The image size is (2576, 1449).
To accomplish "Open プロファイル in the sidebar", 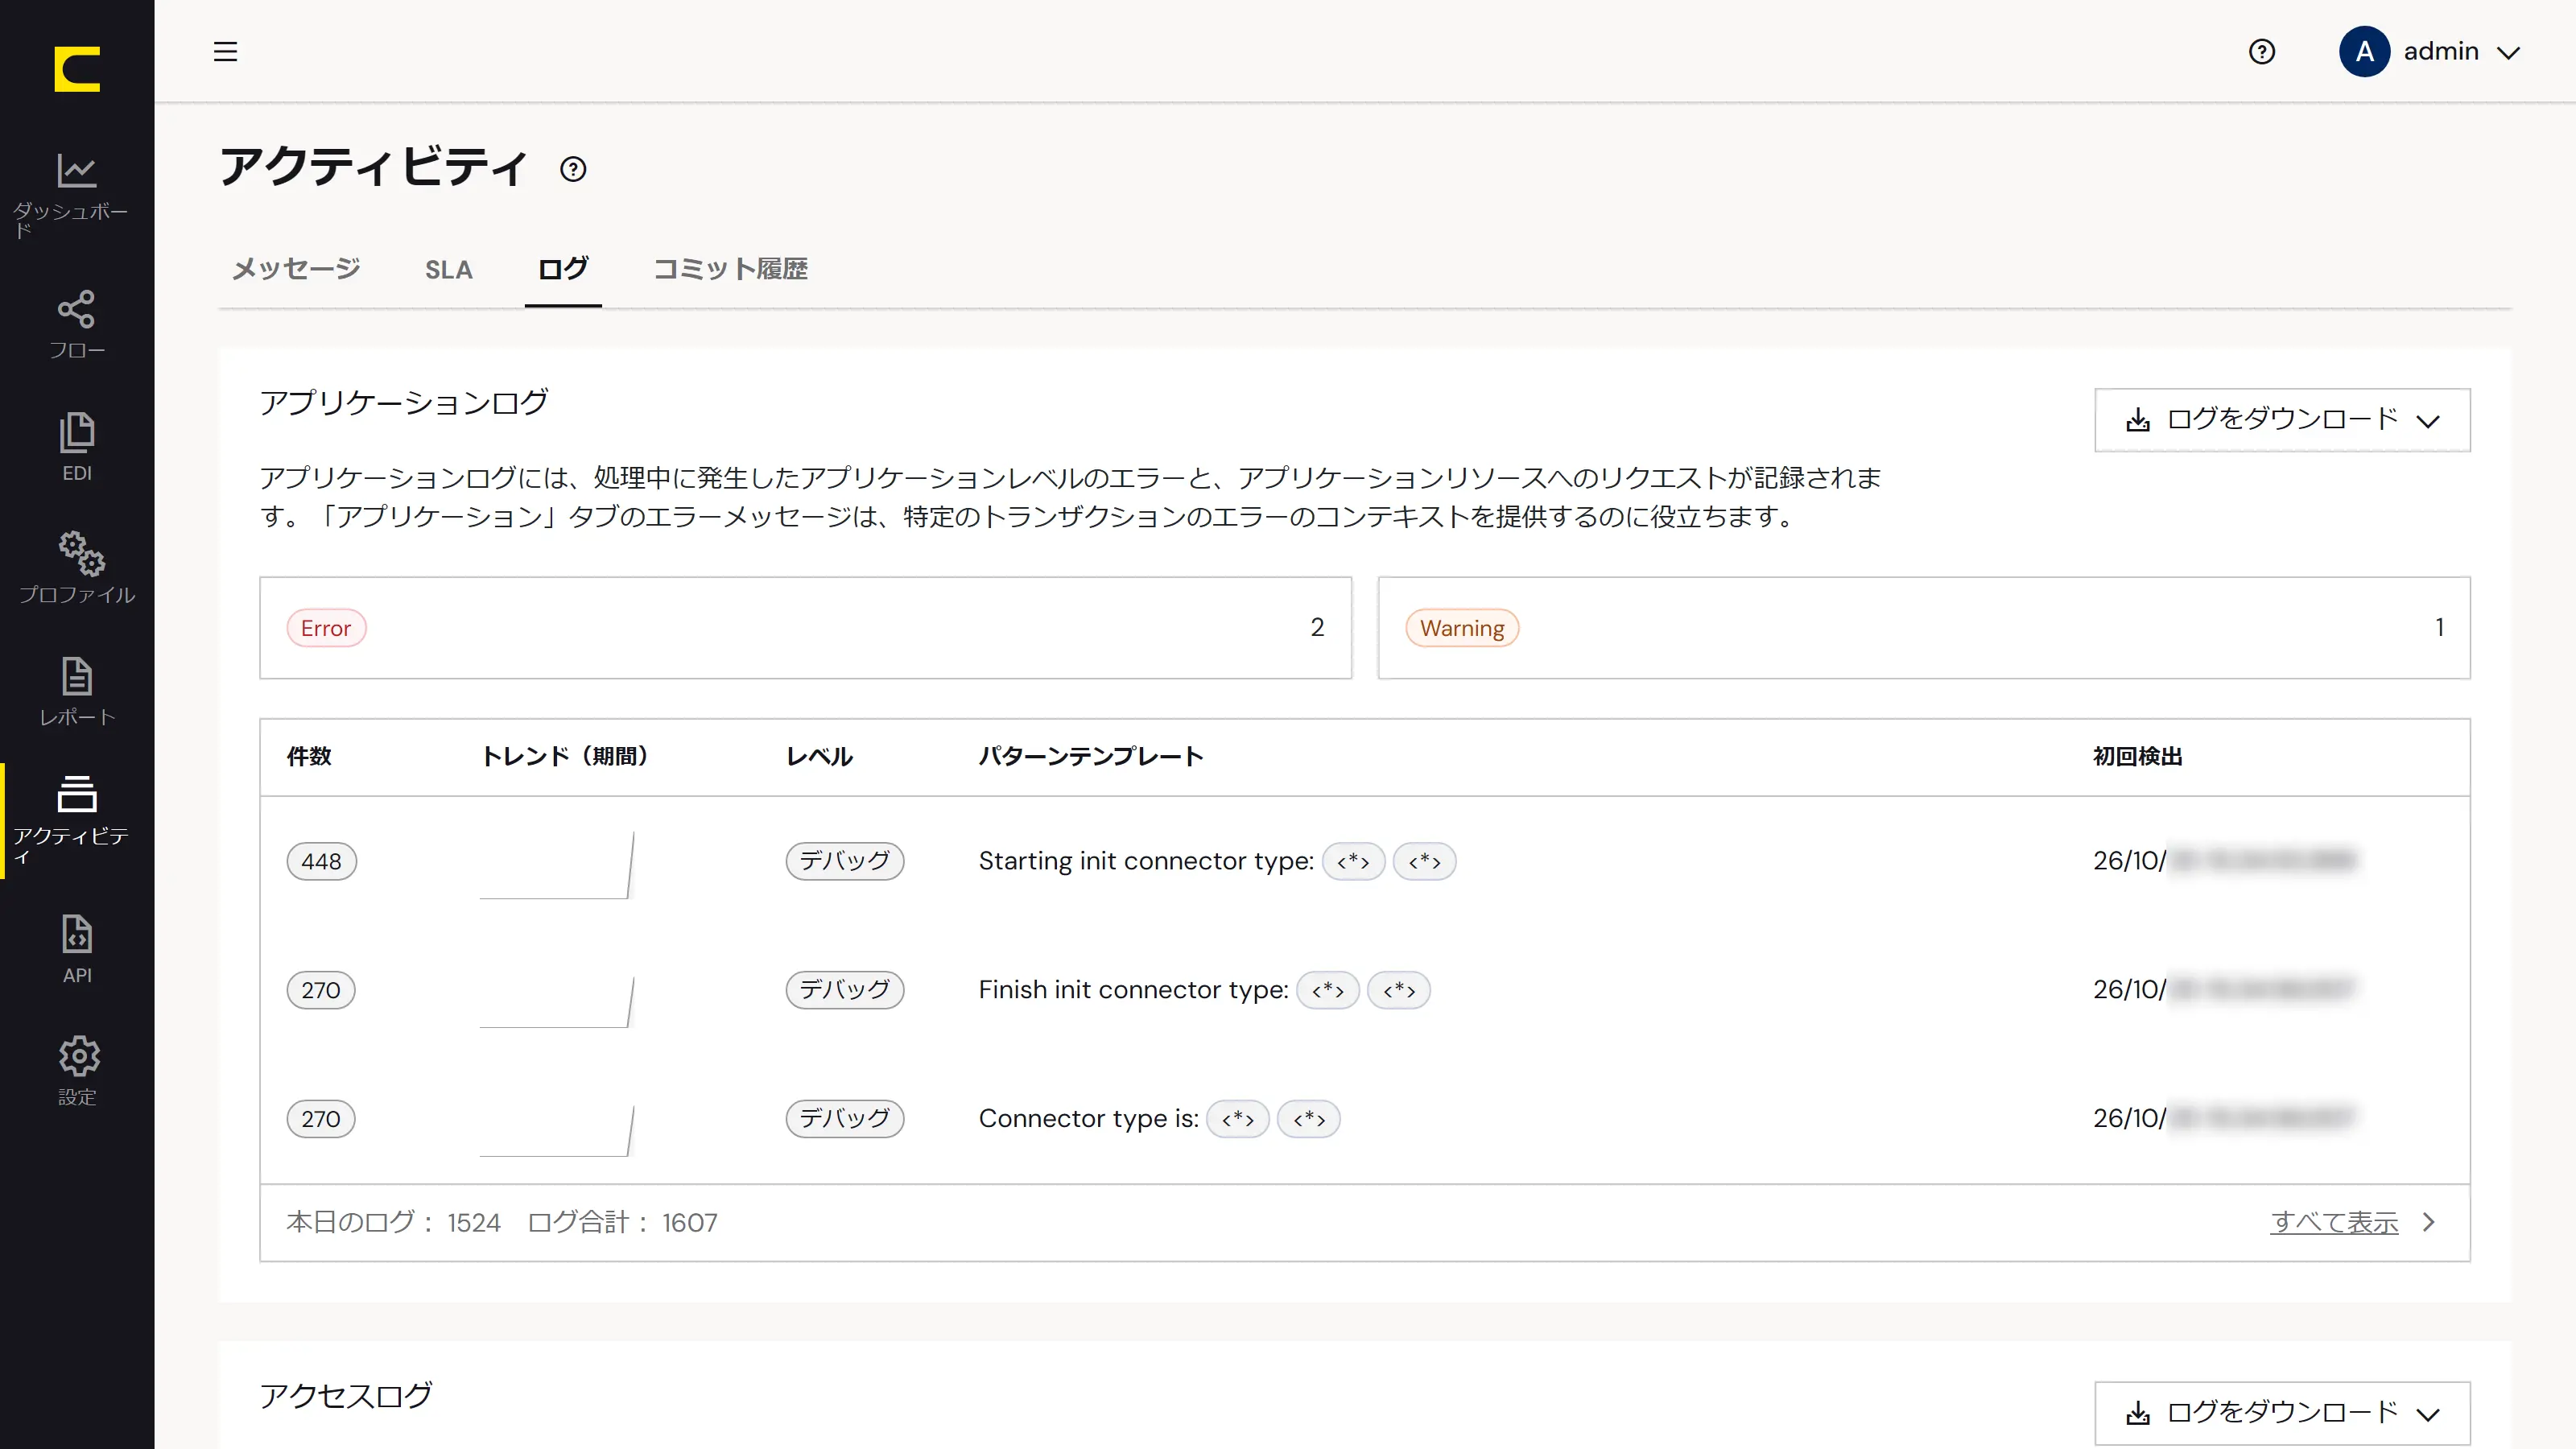I will pyautogui.click(x=77, y=568).
